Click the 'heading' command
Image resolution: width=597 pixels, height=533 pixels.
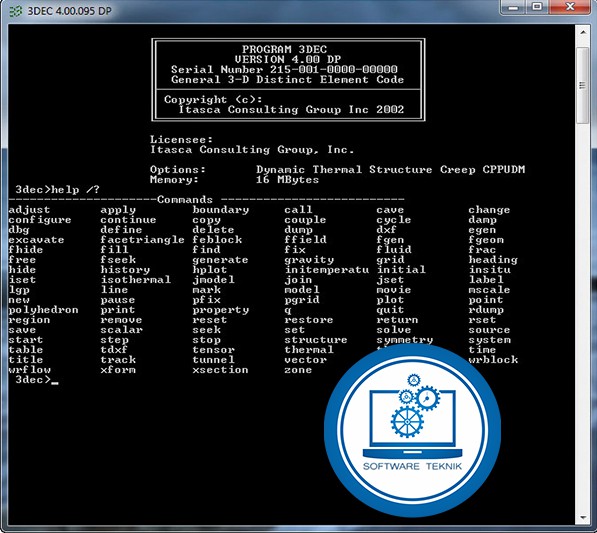493,260
